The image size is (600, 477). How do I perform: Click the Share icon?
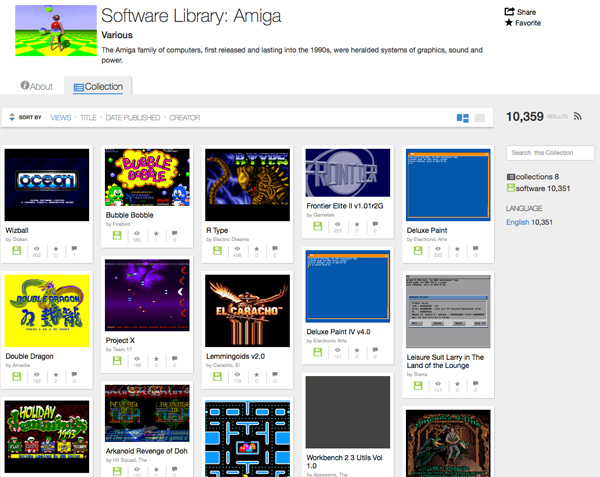(509, 11)
